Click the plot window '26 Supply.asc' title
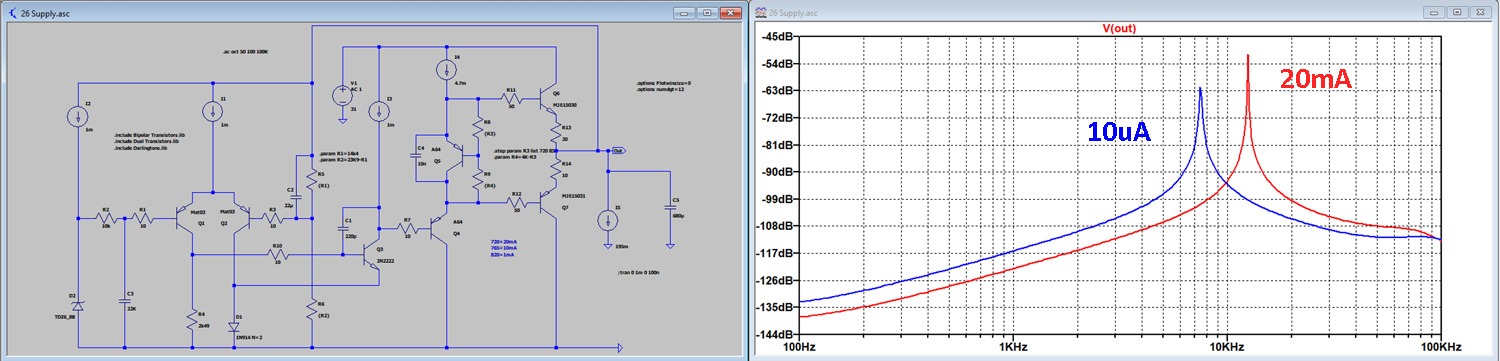Screen dimensions: 1500x361 (x=794, y=12)
